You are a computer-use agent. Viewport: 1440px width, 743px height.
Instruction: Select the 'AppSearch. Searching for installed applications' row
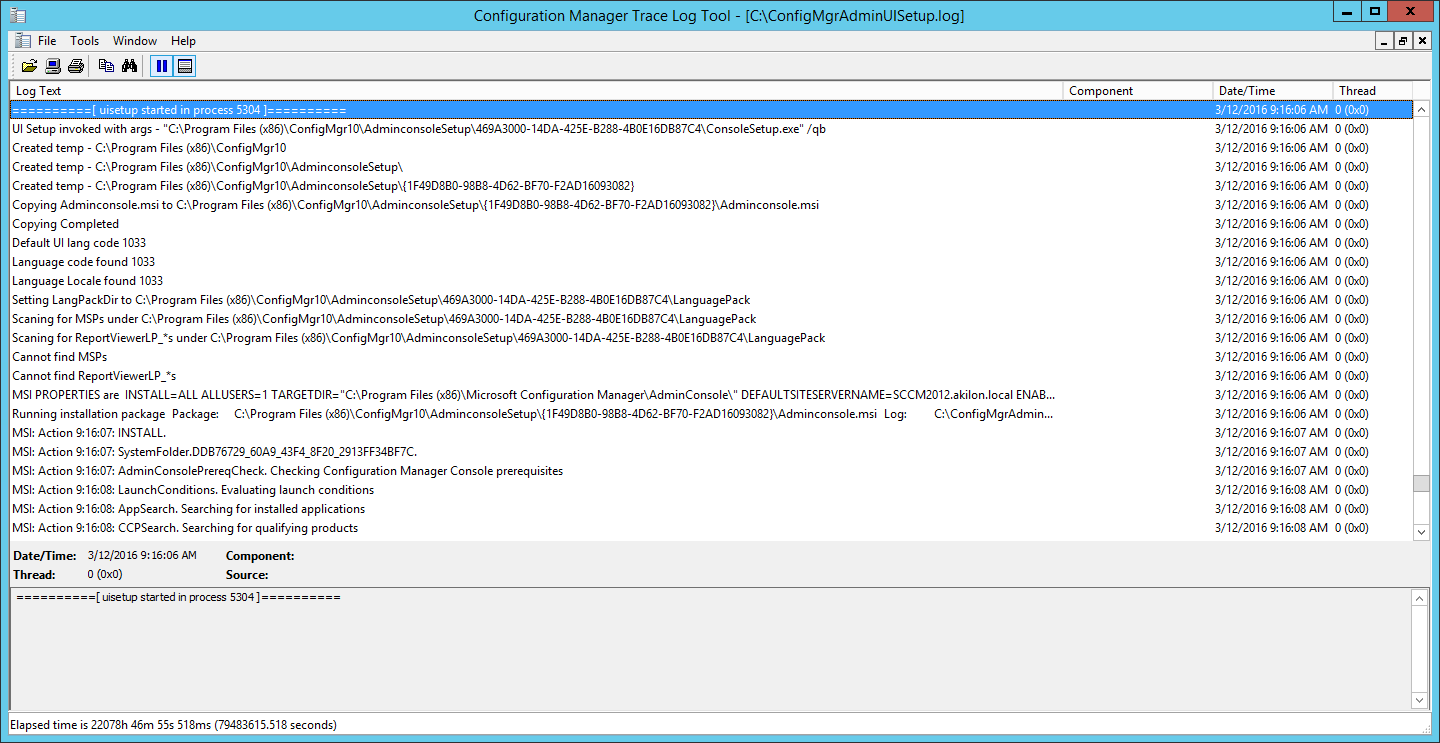coord(711,509)
